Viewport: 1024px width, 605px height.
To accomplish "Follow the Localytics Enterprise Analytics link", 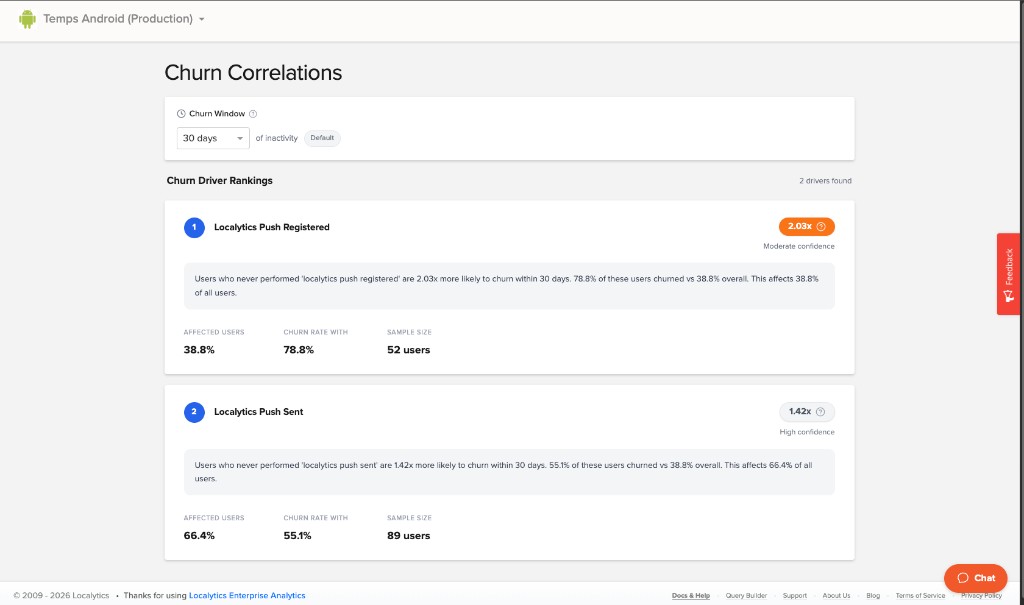I will coord(247,596).
